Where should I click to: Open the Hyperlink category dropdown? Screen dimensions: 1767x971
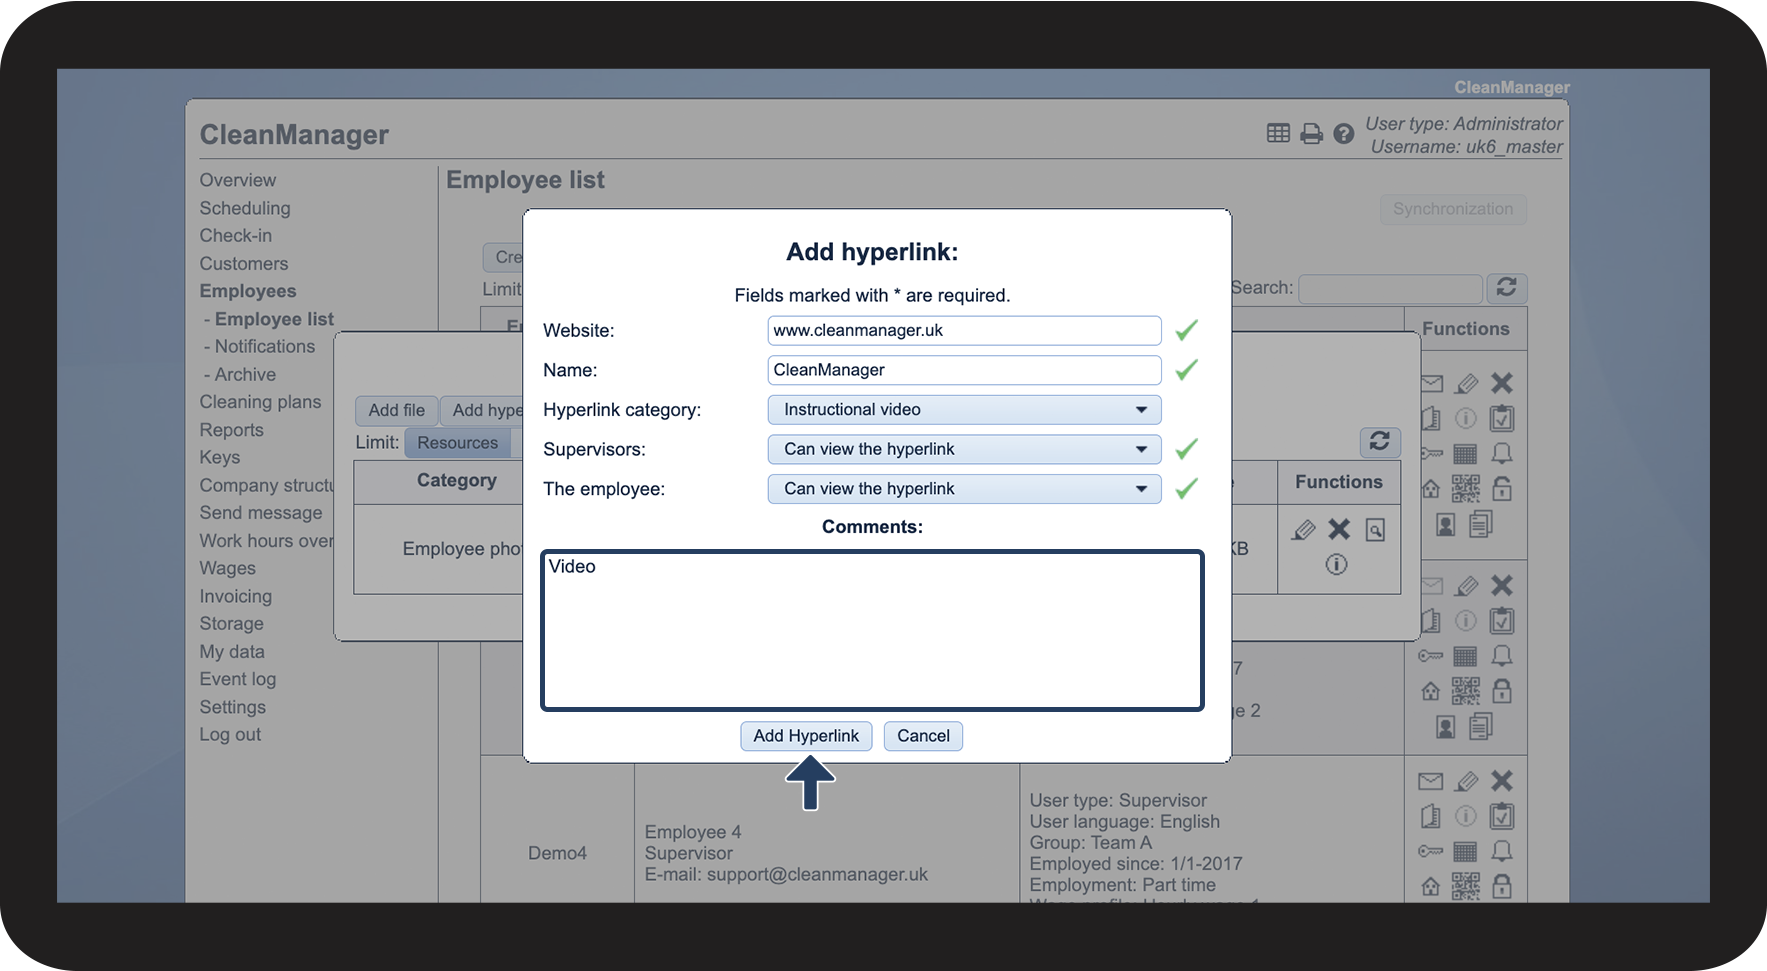964,410
